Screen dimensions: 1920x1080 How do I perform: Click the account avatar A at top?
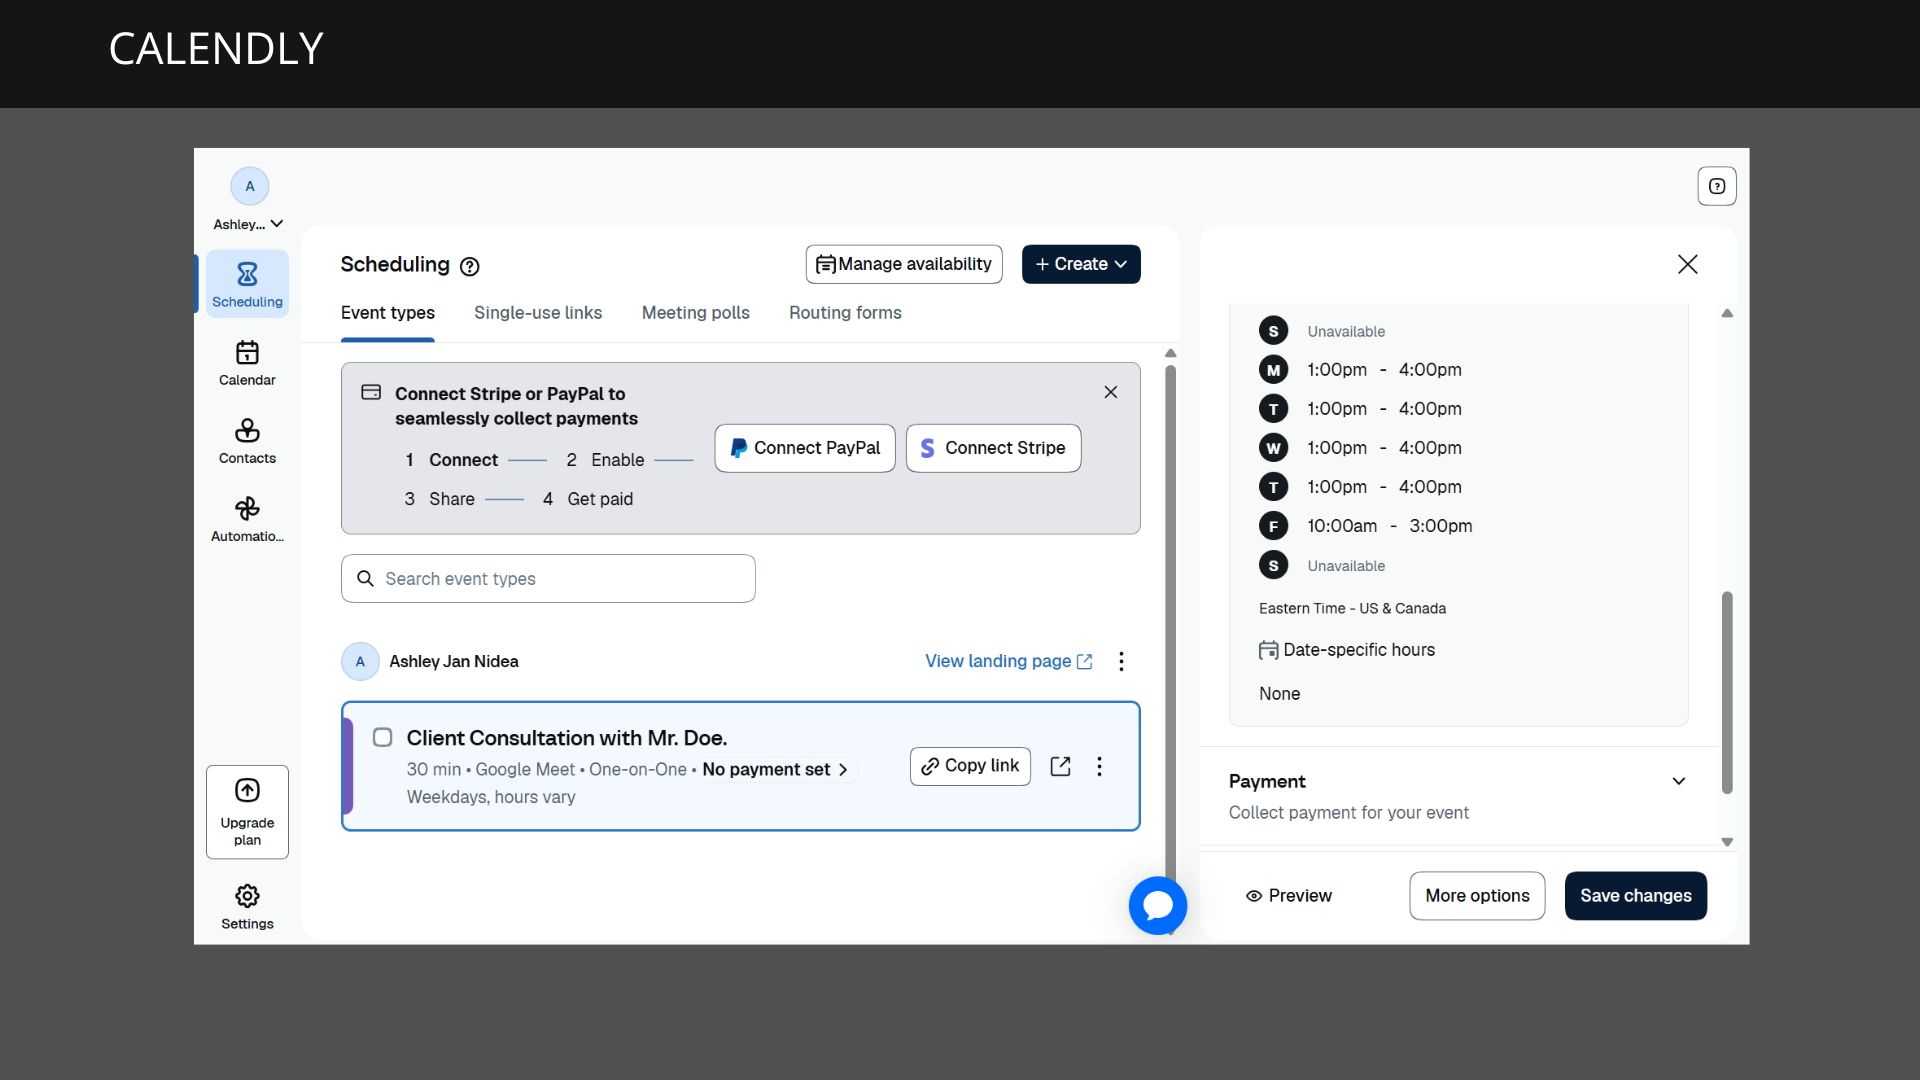coord(250,186)
